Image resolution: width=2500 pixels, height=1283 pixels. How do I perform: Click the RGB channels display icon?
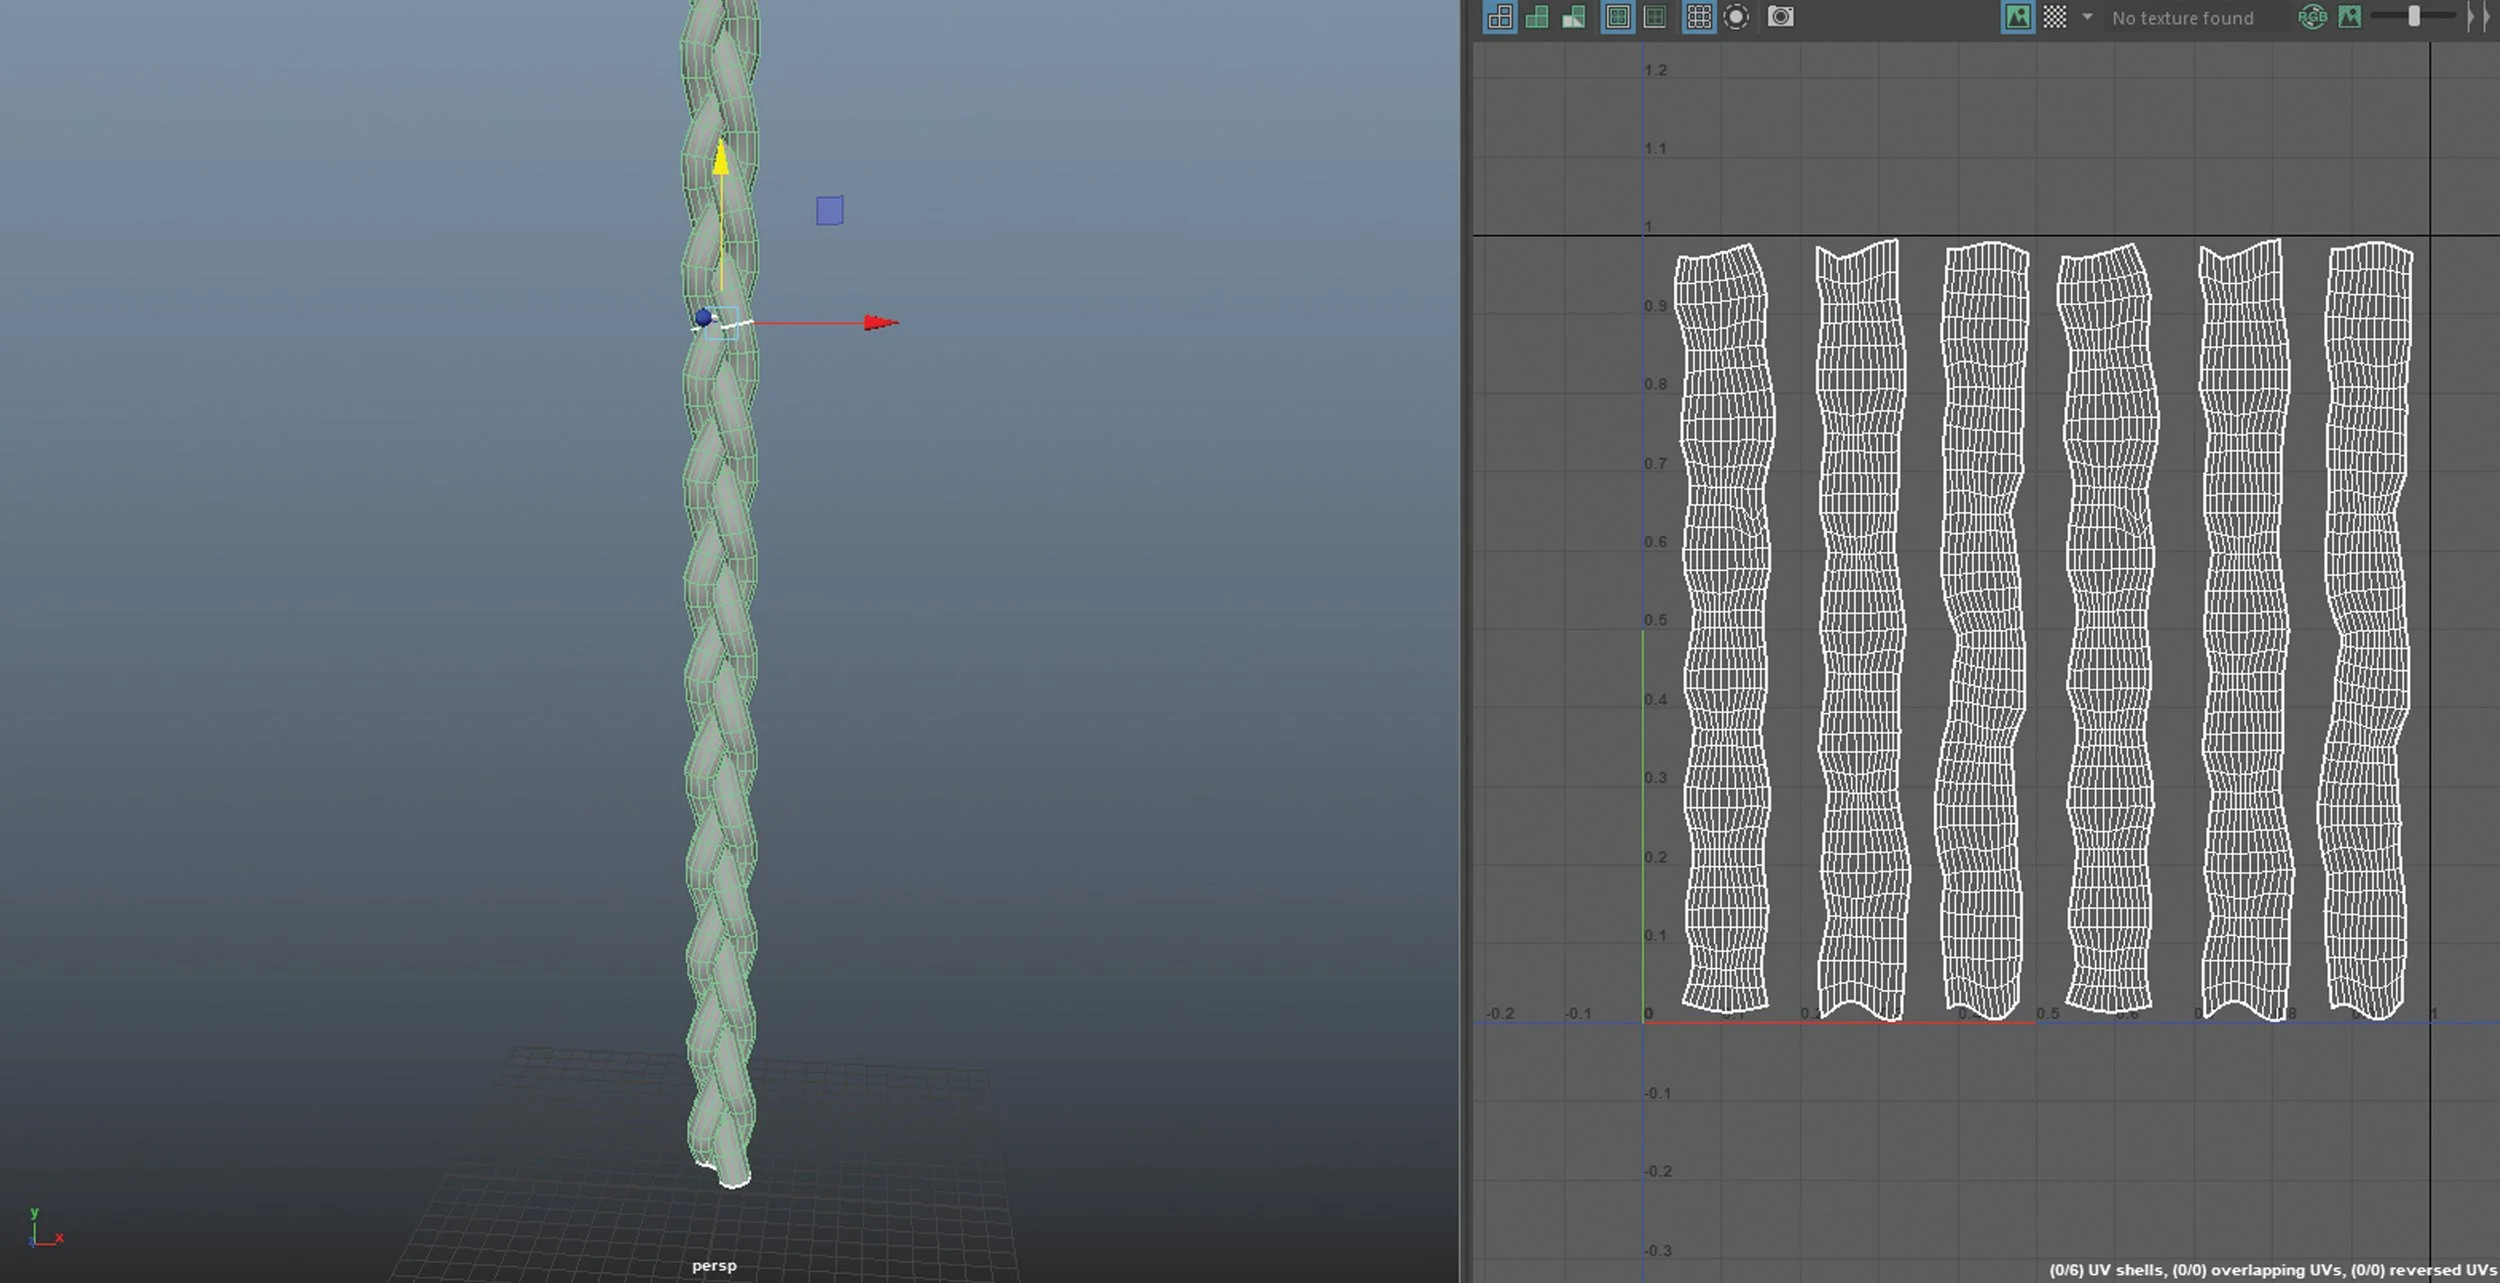2312,17
